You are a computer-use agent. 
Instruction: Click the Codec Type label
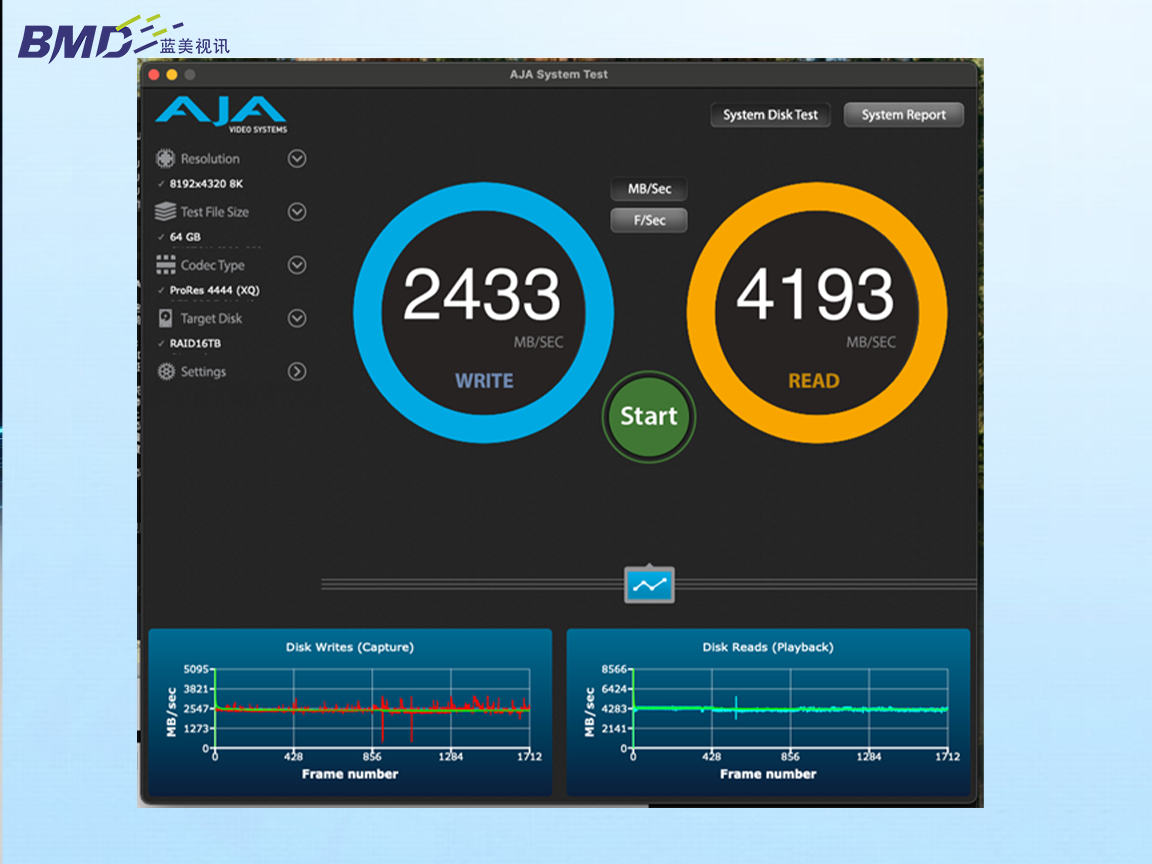(x=212, y=265)
